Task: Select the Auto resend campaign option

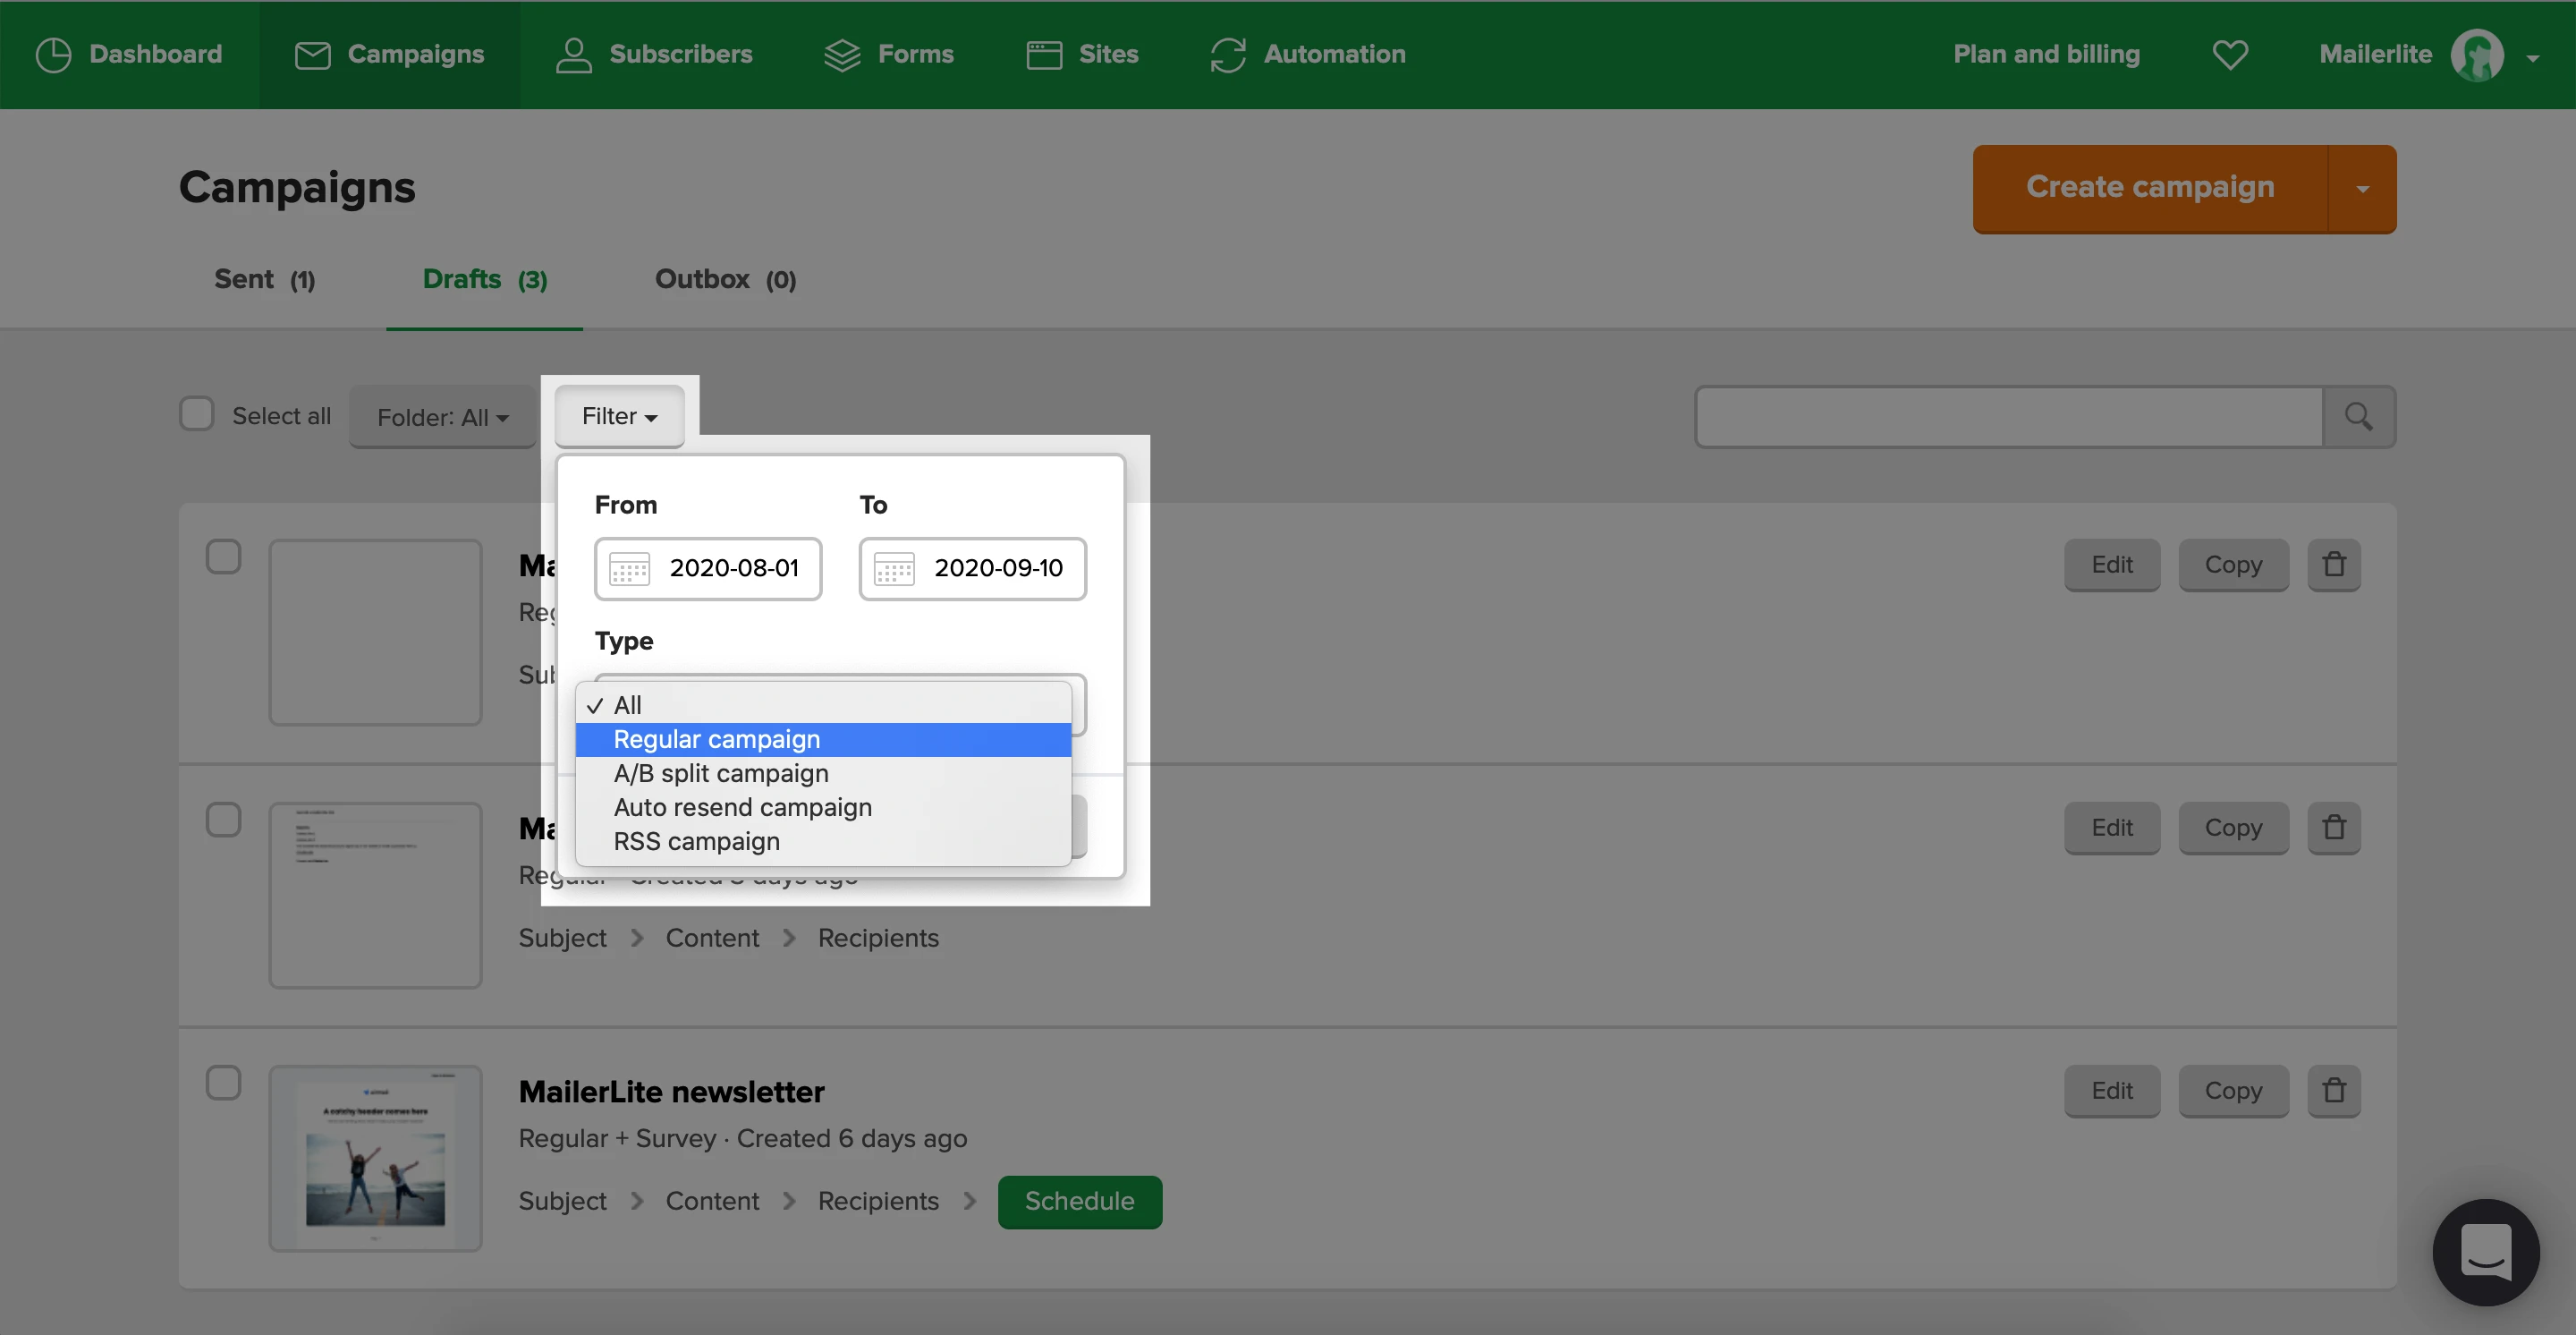Action: pyautogui.click(x=824, y=807)
